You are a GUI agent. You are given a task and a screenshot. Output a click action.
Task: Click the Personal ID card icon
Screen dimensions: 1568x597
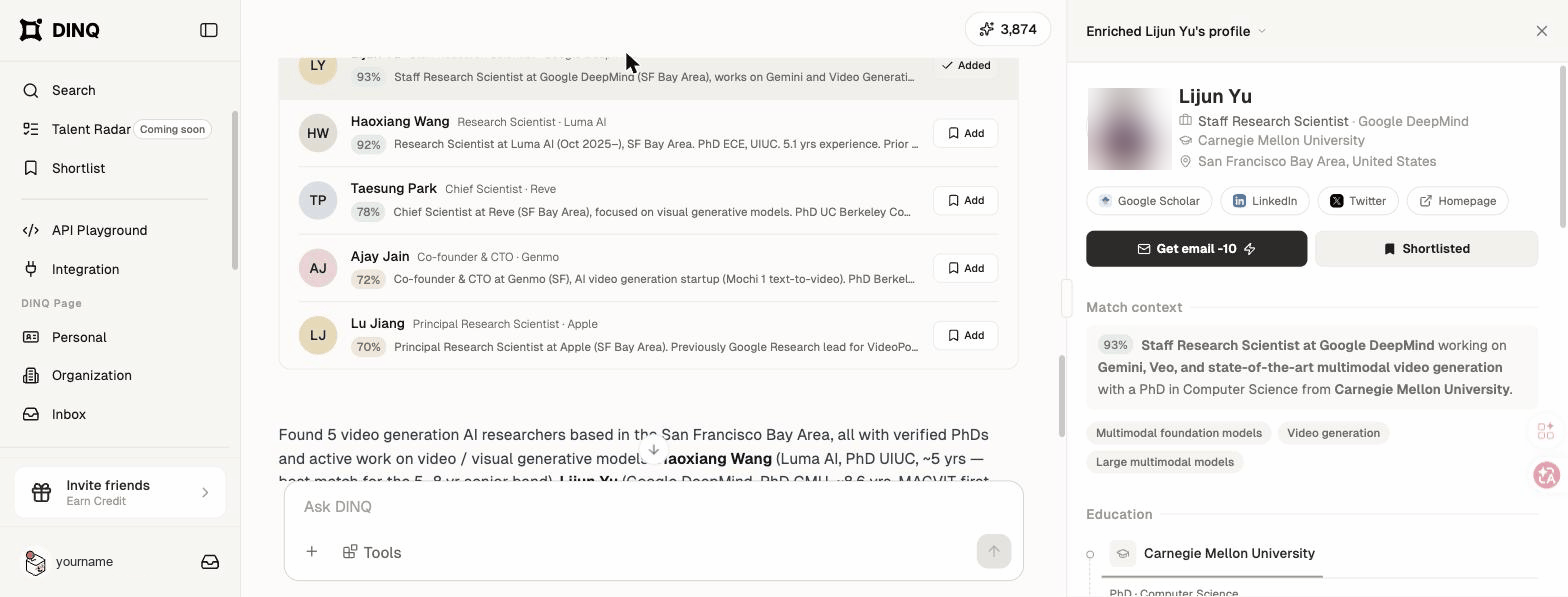(31, 337)
